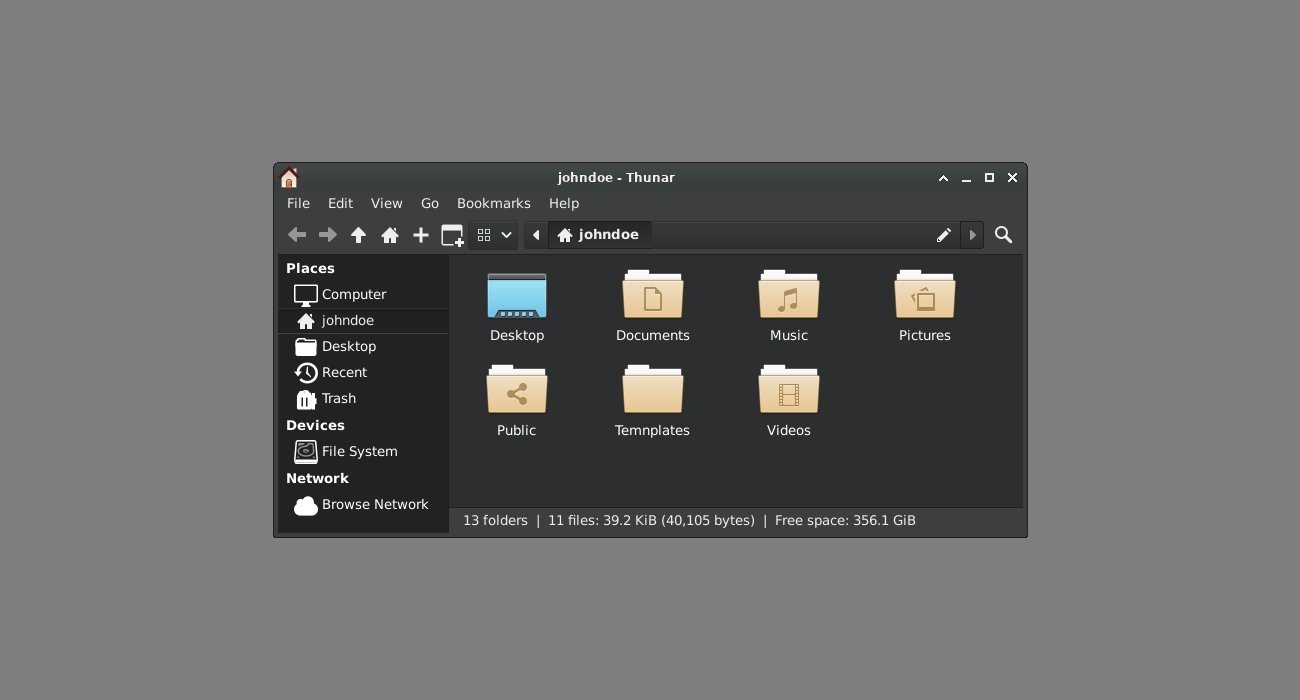Select the Temnplates folder icon
The image size is (1300, 700).
653,390
